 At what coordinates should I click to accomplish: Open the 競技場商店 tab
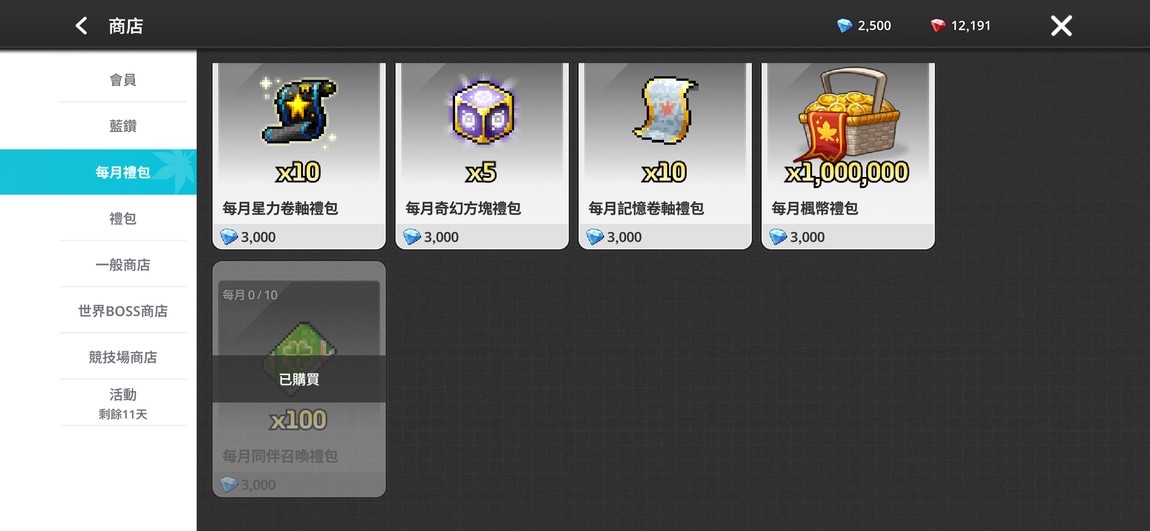122,357
